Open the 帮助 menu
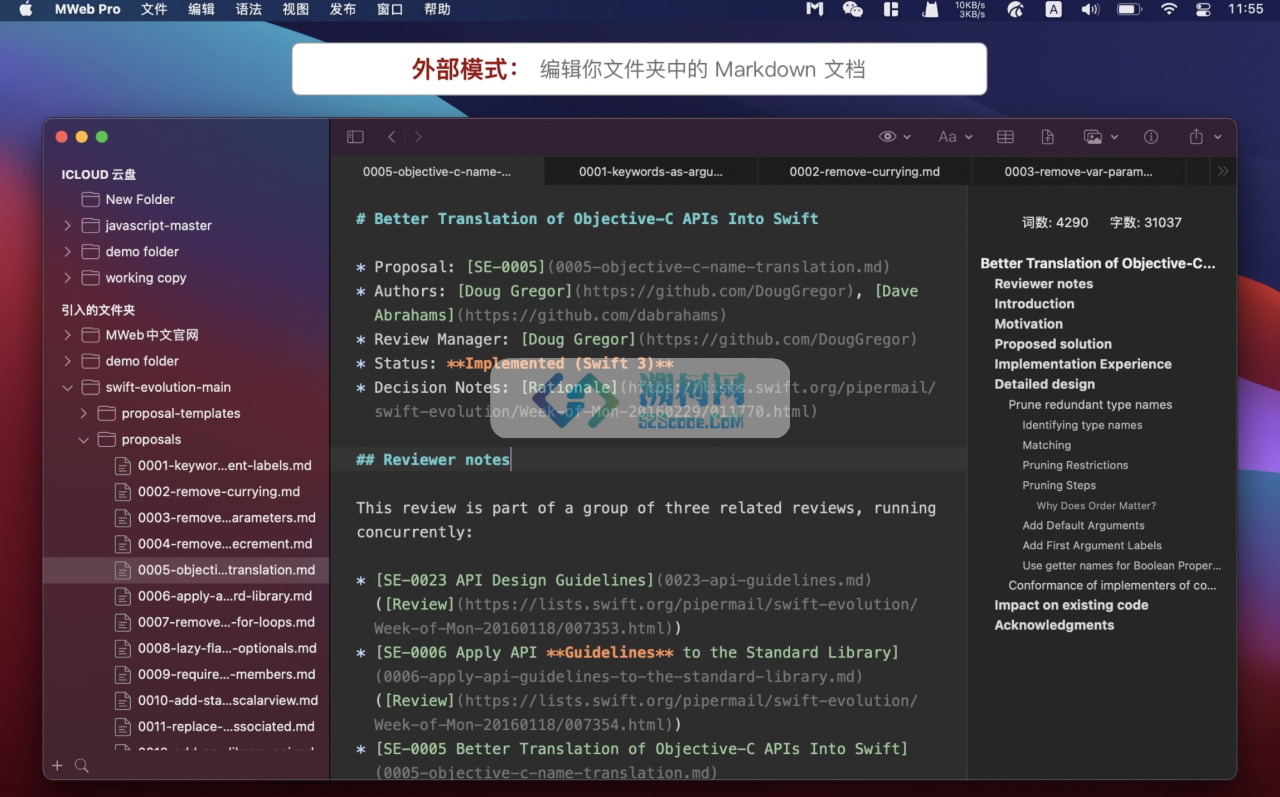The image size is (1280, 797). point(437,9)
